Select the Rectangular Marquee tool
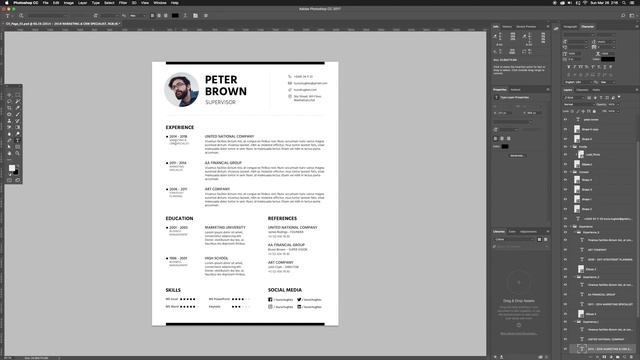 [x=18, y=95]
